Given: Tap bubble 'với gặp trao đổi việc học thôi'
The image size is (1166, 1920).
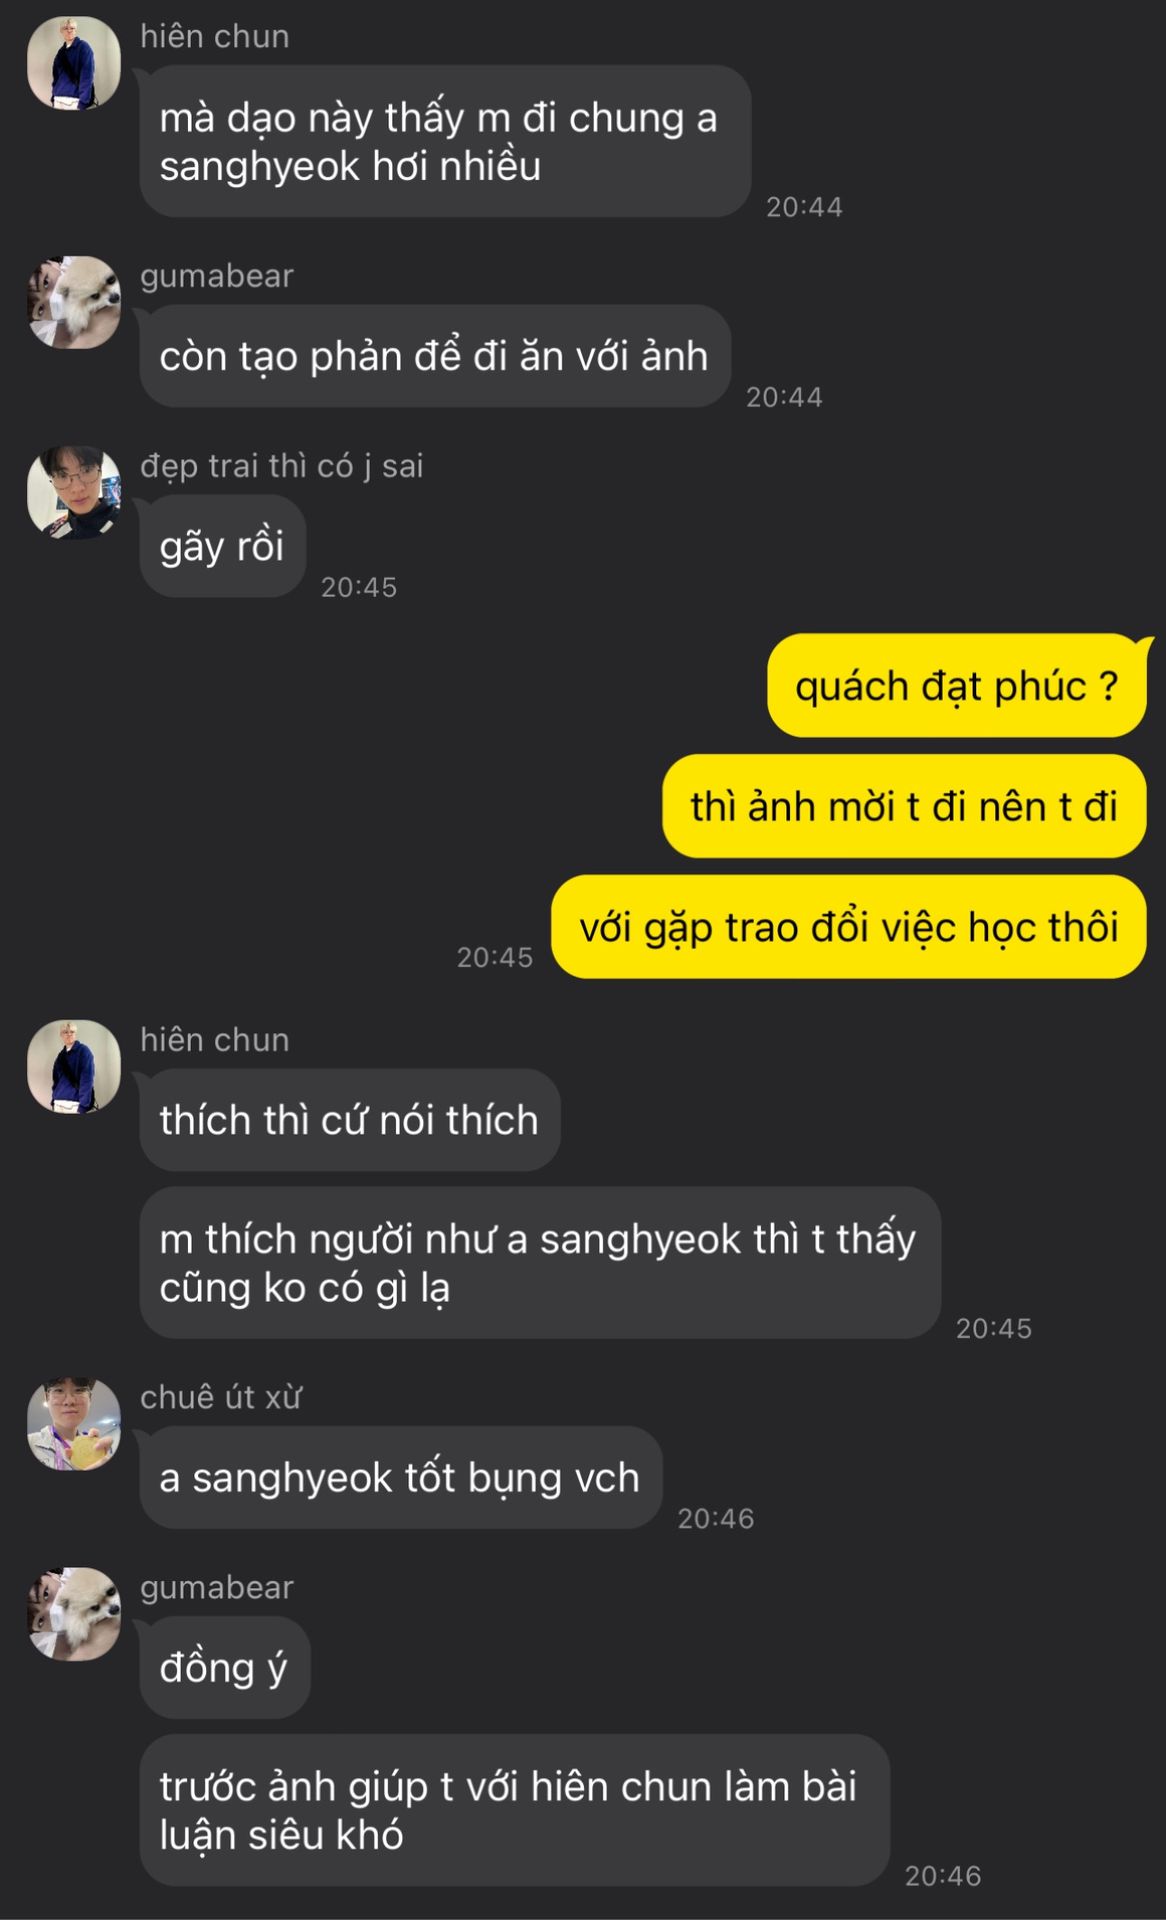Looking at the screenshot, I should (x=849, y=927).
